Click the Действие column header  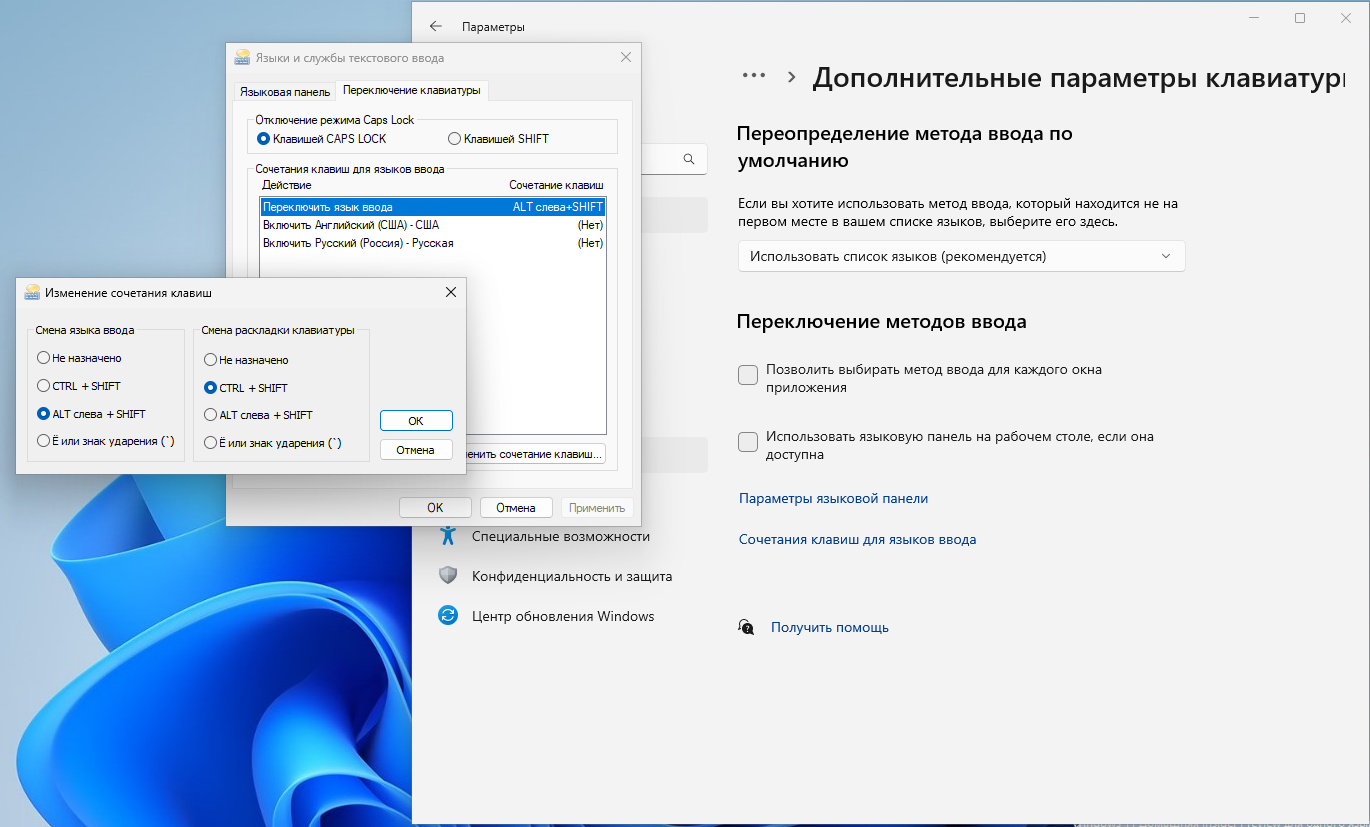coord(287,185)
